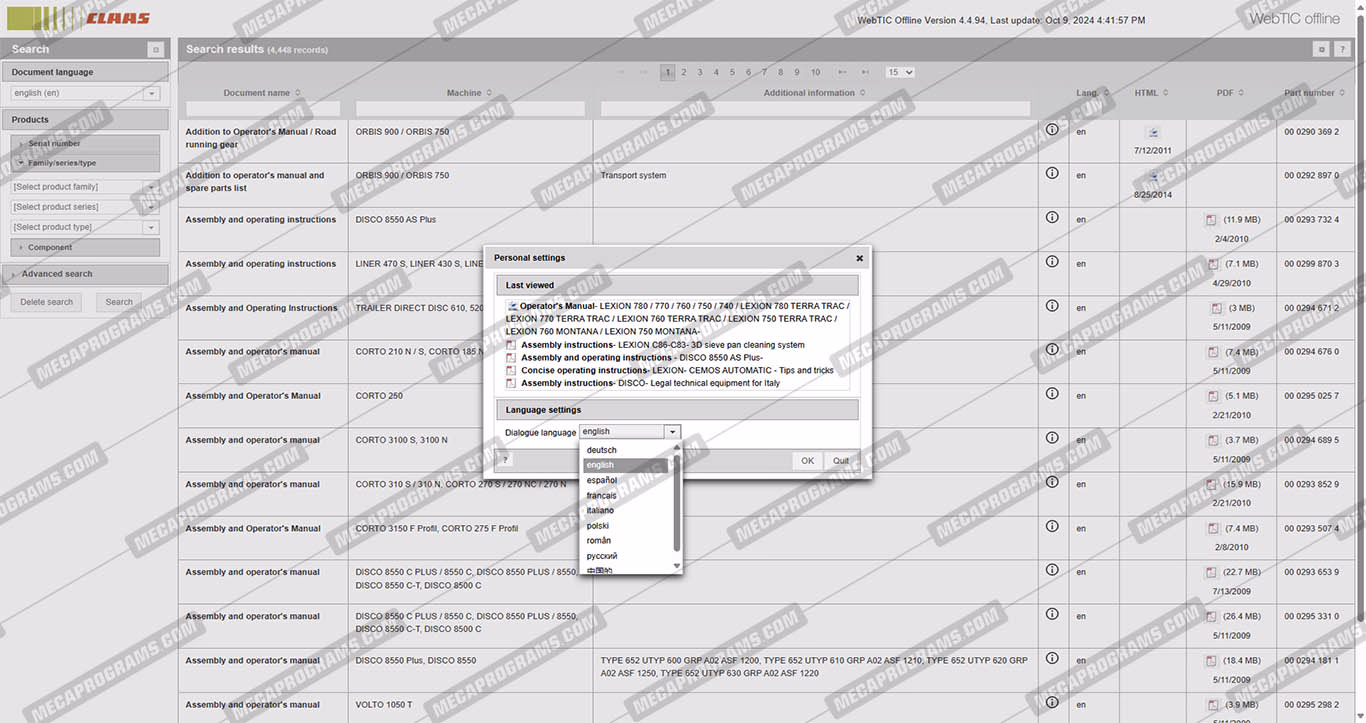The height and width of the screenshot is (723, 1366).
Task: Show info for part number 00 0295 025 7
Action: pos(1052,393)
